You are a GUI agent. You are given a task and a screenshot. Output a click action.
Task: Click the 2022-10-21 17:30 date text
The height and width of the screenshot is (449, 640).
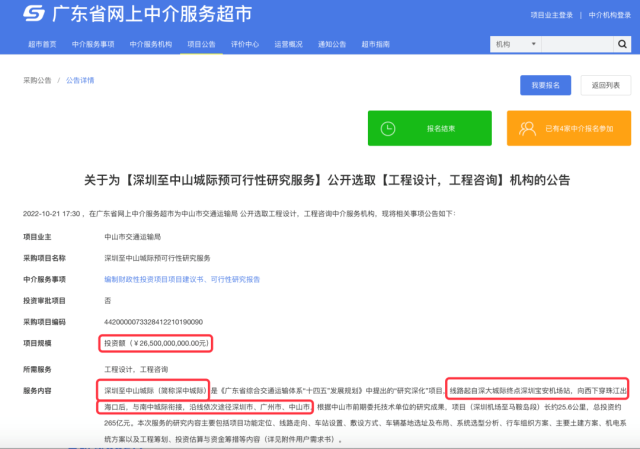tap(51, 213)
